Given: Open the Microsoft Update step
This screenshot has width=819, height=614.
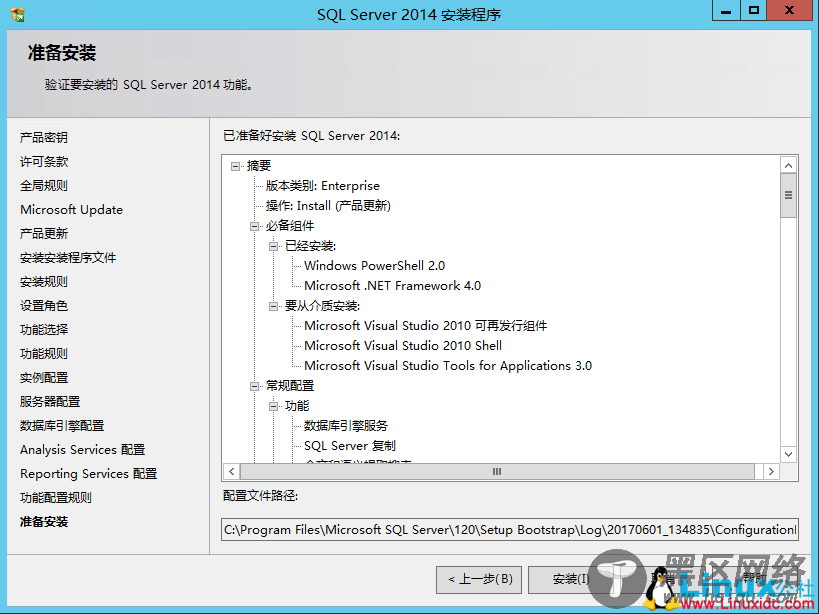Looking at the screenshot, I should [x=72, y=209].
